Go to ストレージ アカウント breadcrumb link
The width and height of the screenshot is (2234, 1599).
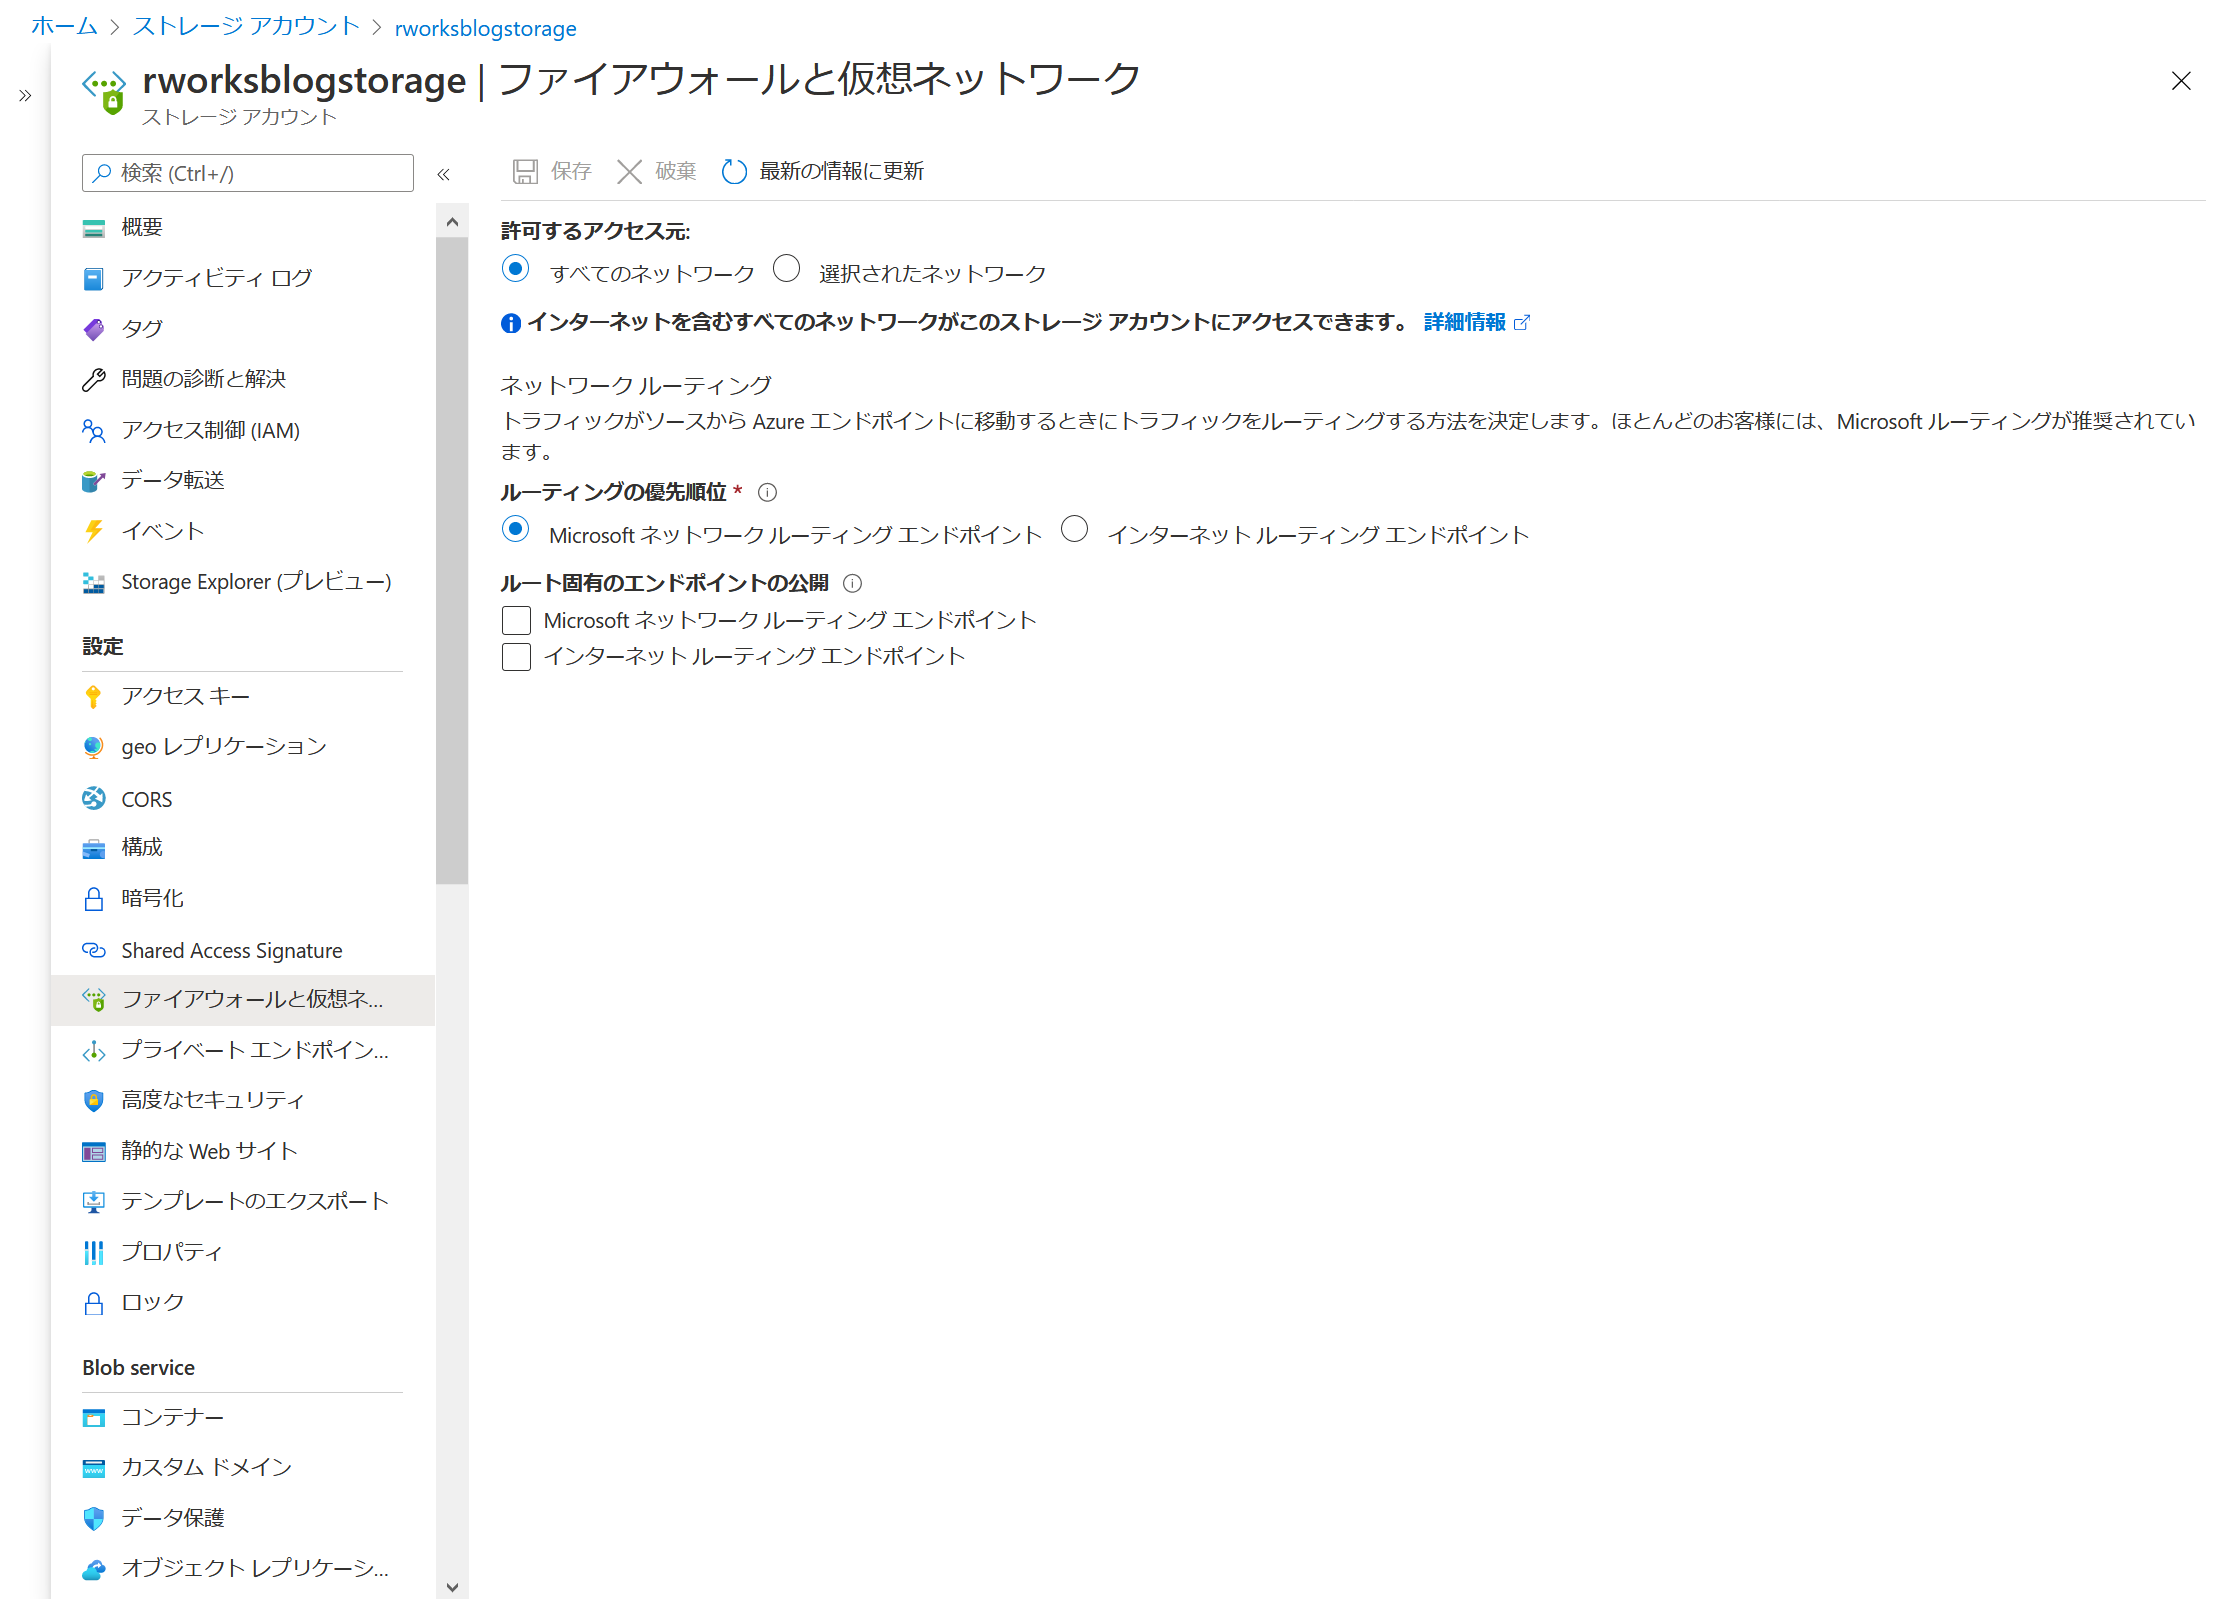point(246,26)
